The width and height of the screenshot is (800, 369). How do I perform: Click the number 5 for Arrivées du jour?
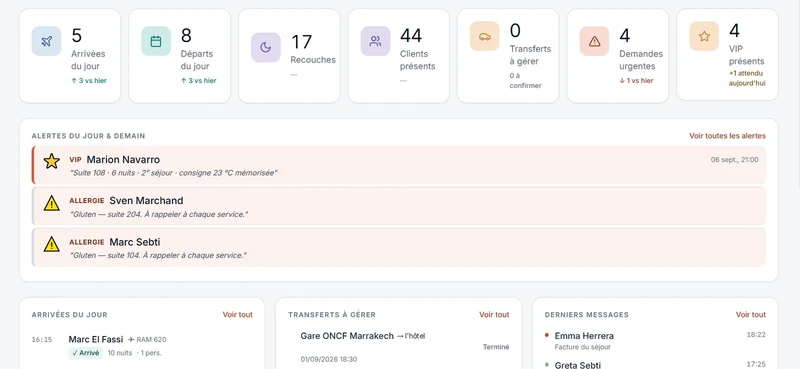coord(77,35)
